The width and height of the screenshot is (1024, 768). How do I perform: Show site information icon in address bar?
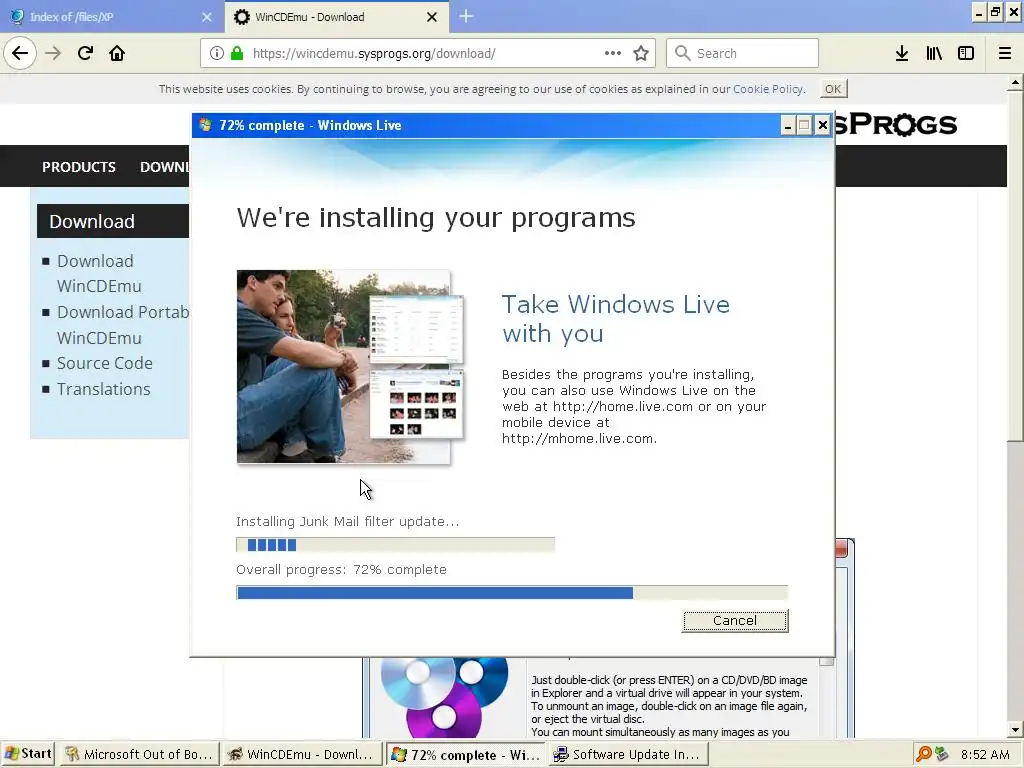coord(217,54)
